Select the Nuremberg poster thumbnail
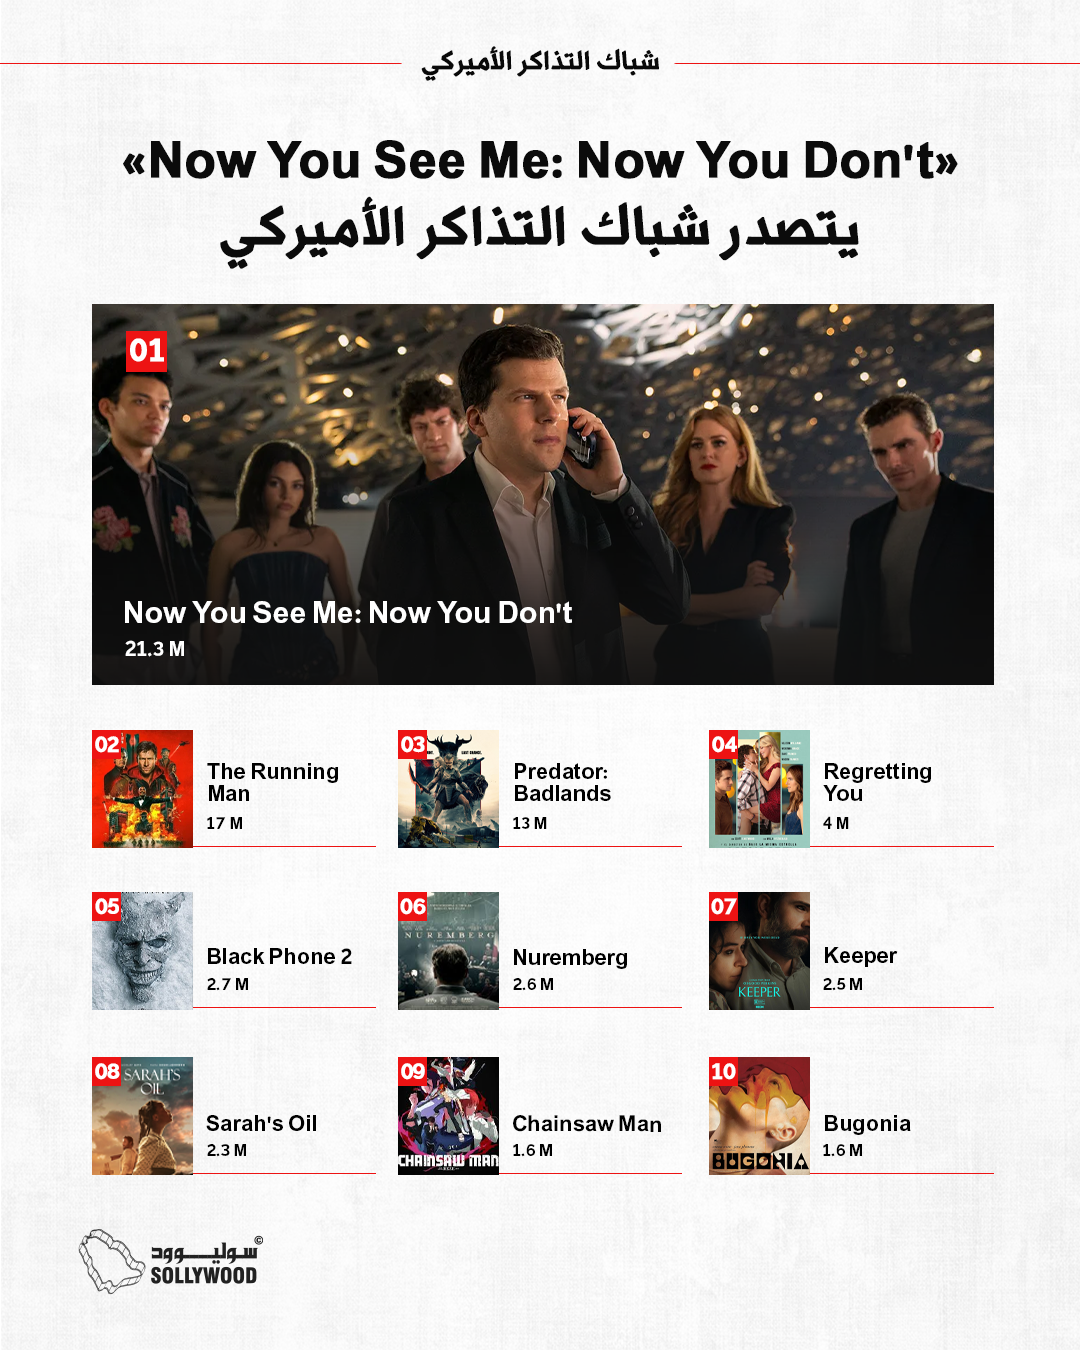The width and height of the screenshot is (1080, 1350). click(448, 951)
